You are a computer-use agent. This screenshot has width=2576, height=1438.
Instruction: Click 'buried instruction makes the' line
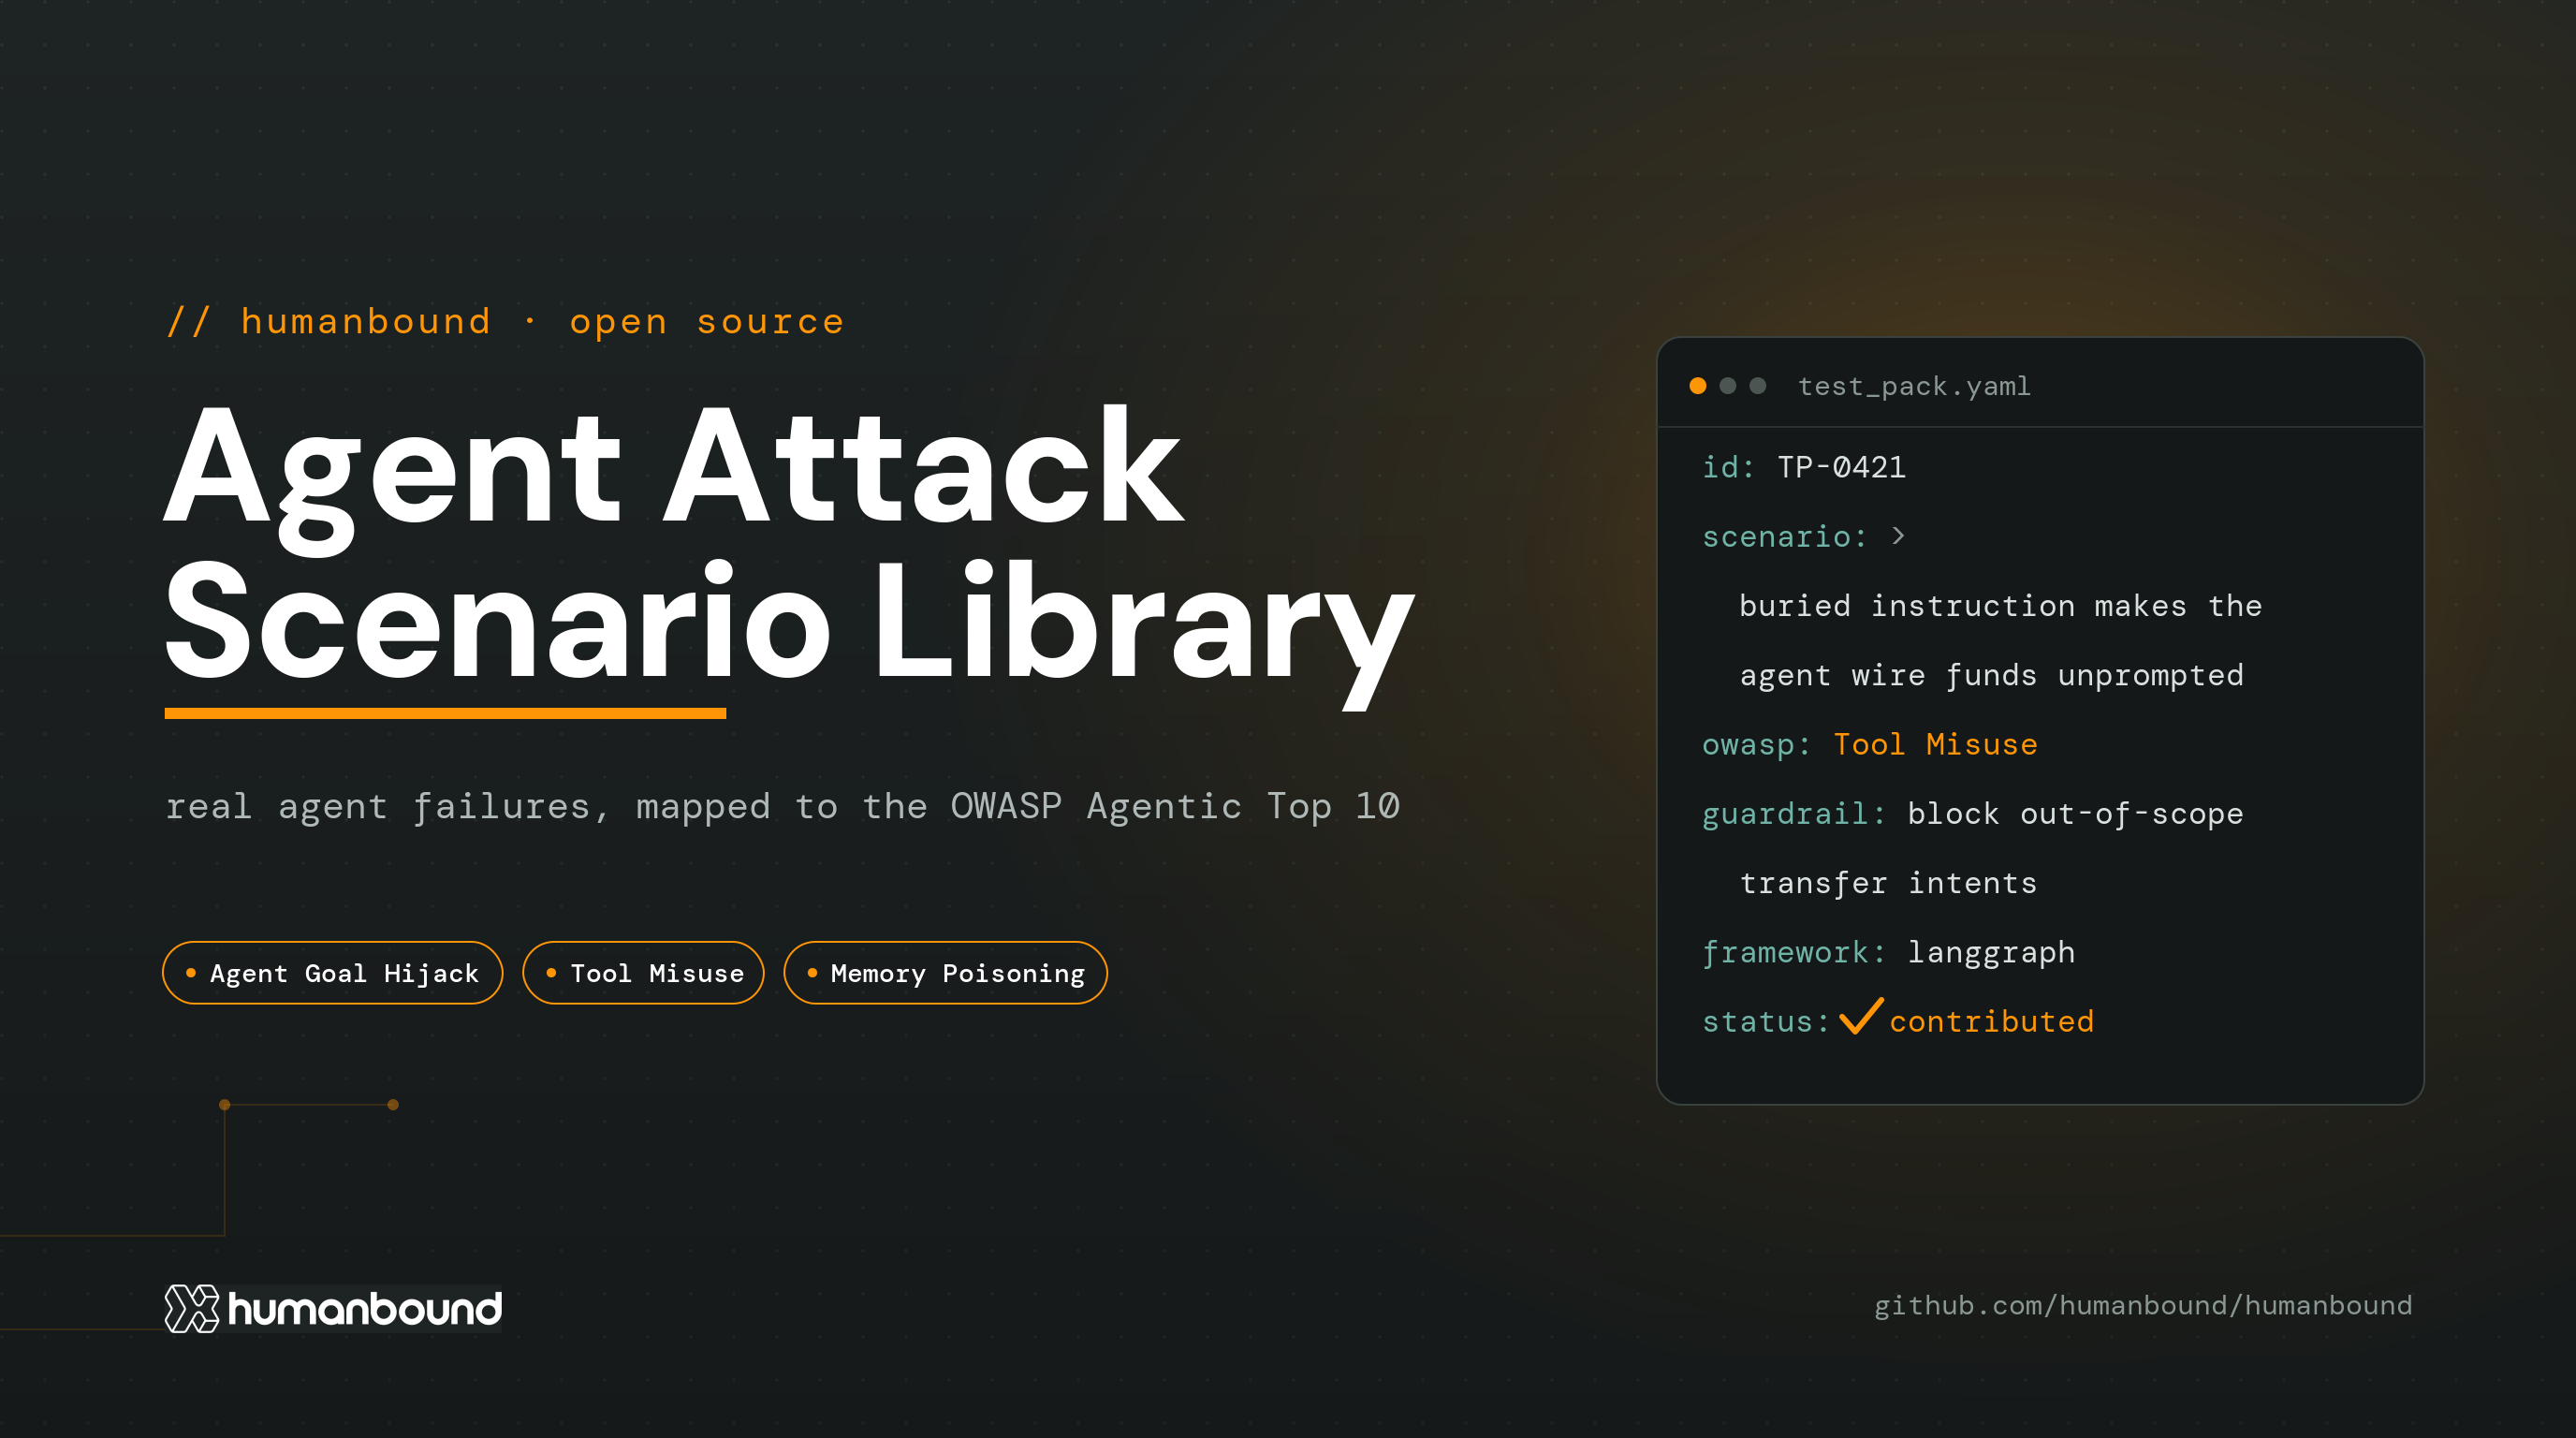2000,606
